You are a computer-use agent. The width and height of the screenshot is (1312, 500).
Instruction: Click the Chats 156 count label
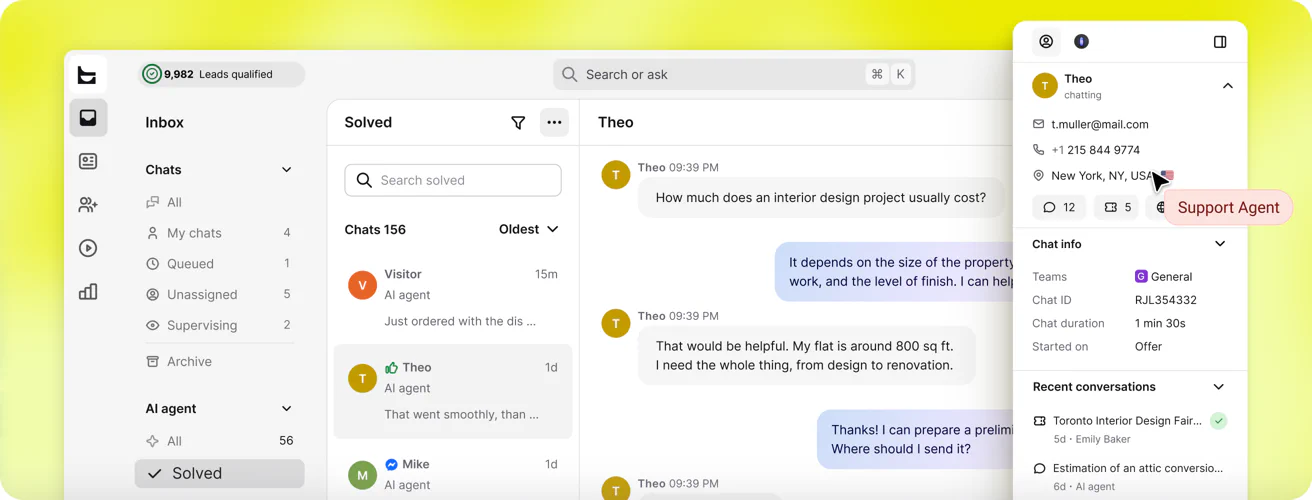375,230
